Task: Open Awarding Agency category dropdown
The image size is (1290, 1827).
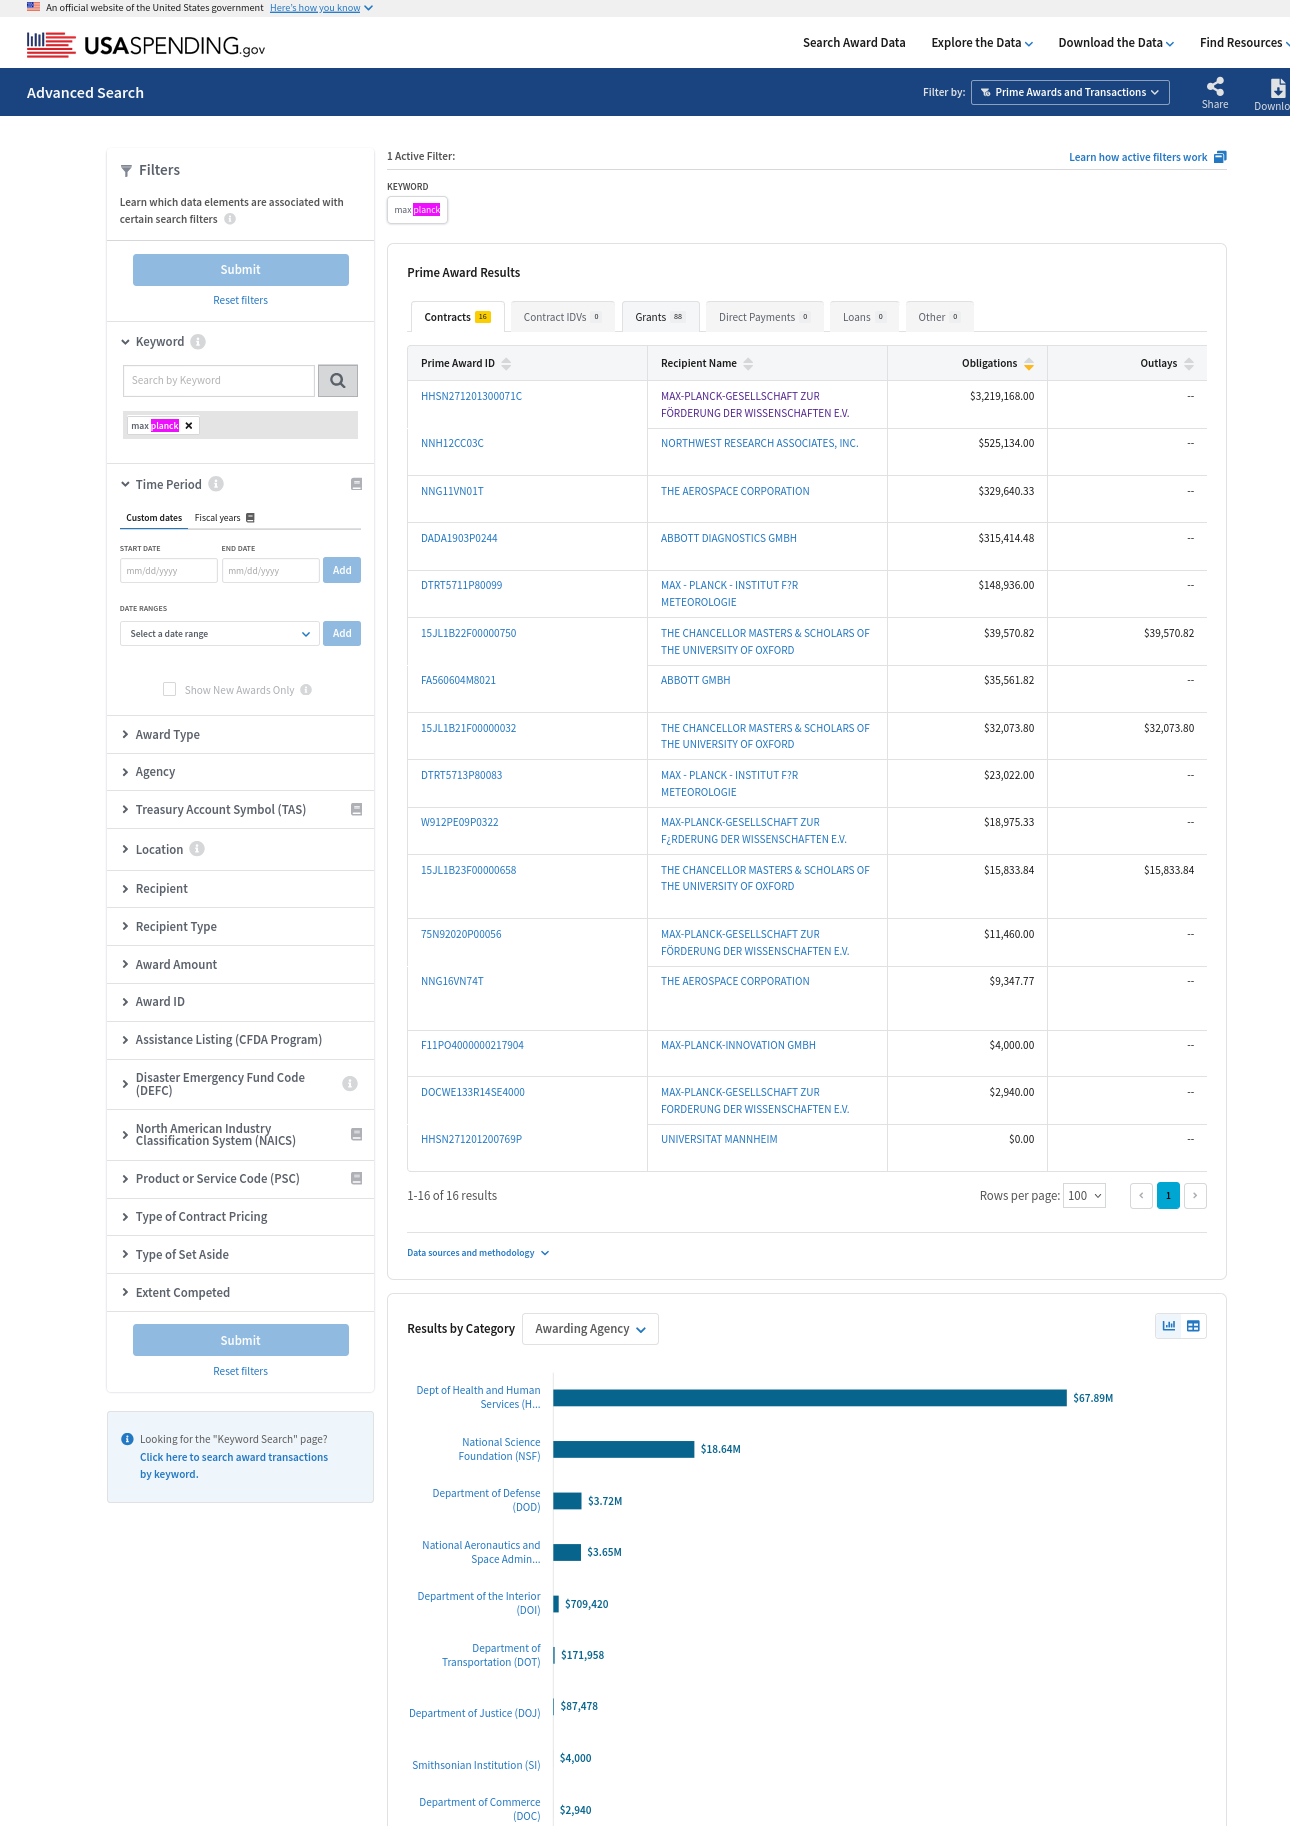Action: coord(590,1329)
